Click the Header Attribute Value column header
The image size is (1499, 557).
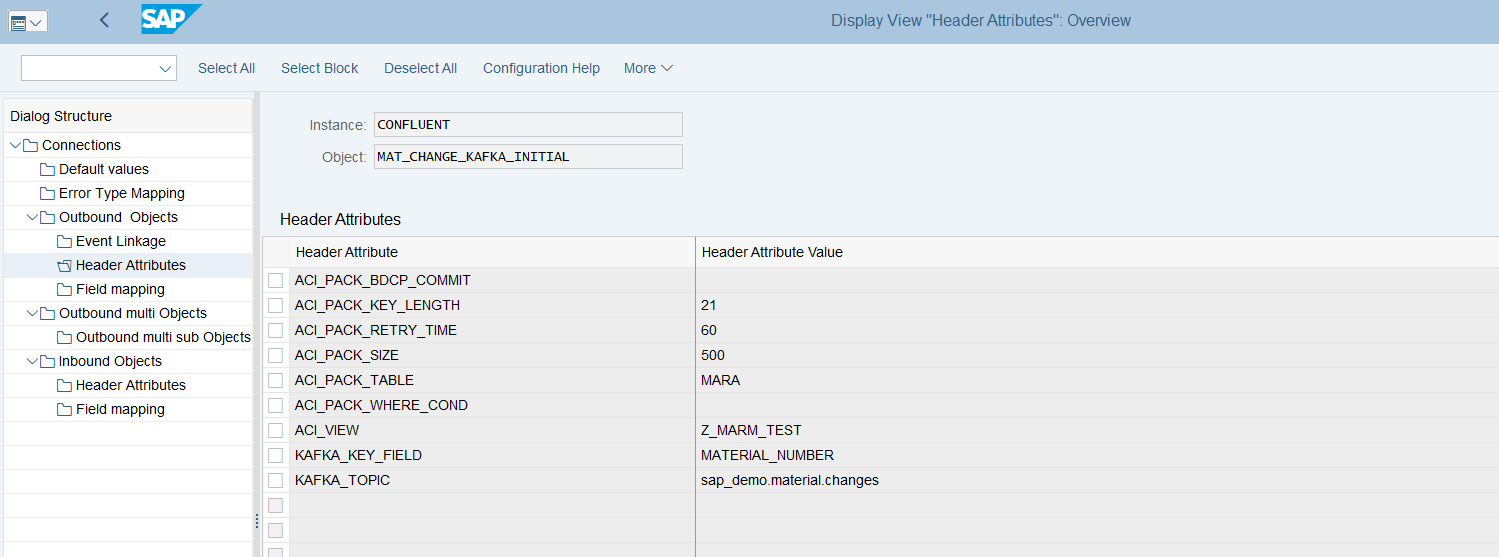(x=772, y=252)
